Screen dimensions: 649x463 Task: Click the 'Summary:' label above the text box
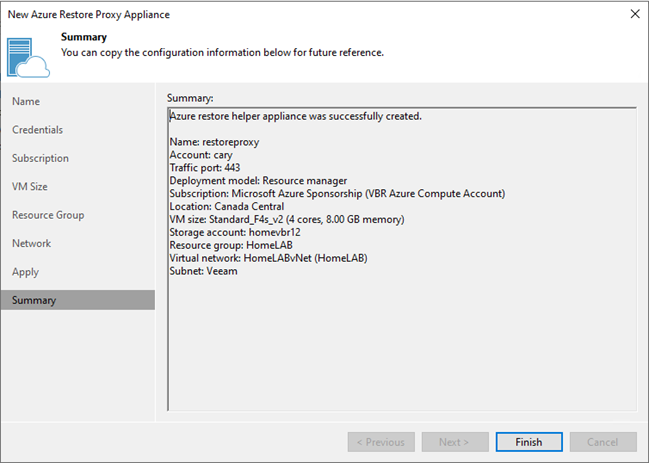tap(190, 98)
